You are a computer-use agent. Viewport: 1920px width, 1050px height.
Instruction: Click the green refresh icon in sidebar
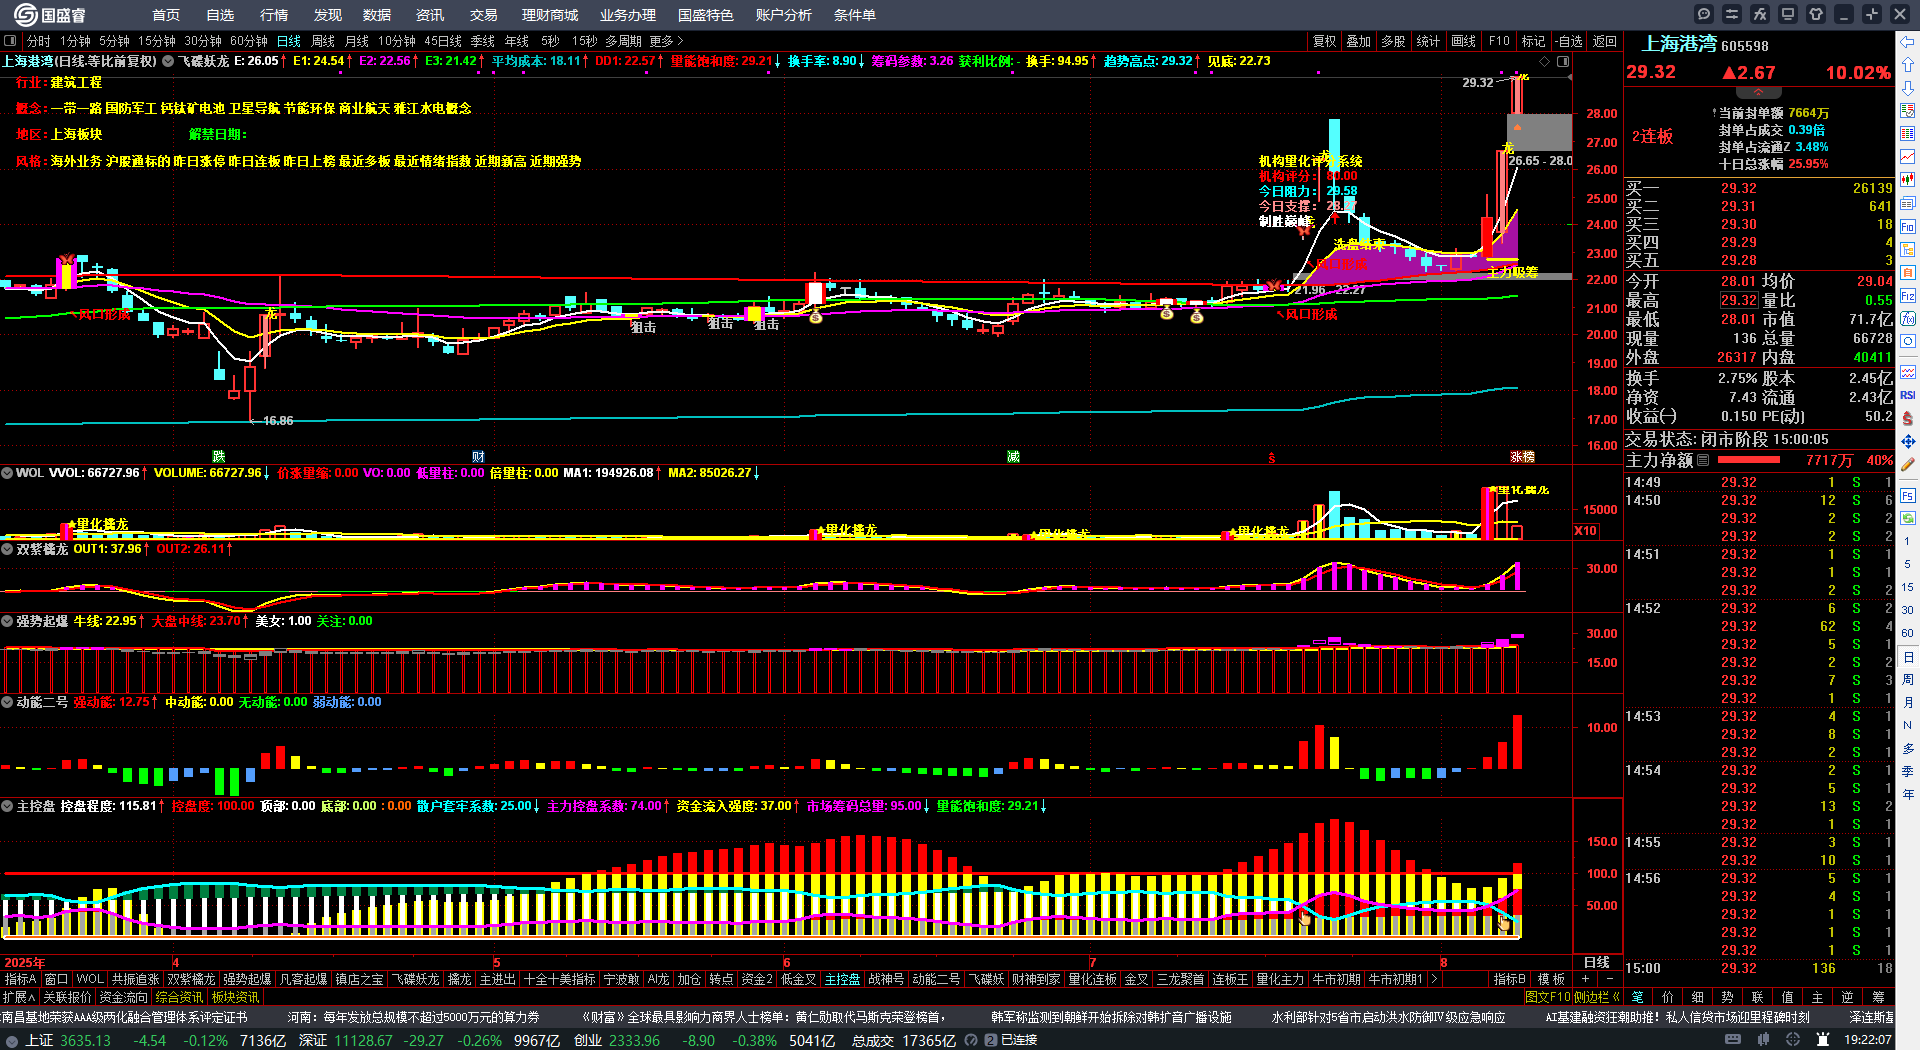click(1908, 518)
